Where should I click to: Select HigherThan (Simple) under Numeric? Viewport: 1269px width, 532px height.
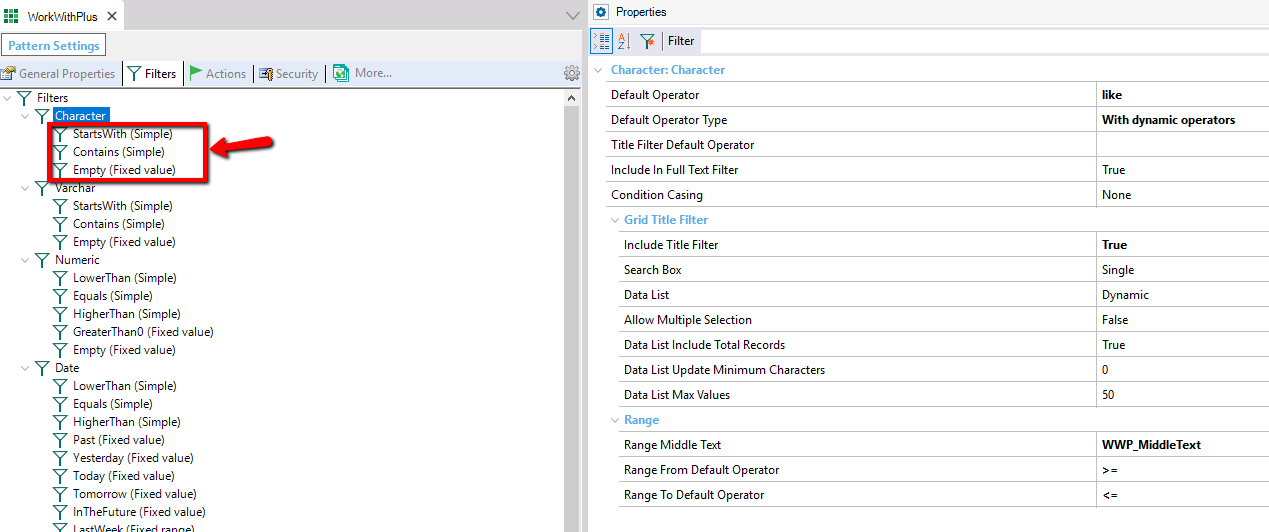pos(127,314)
